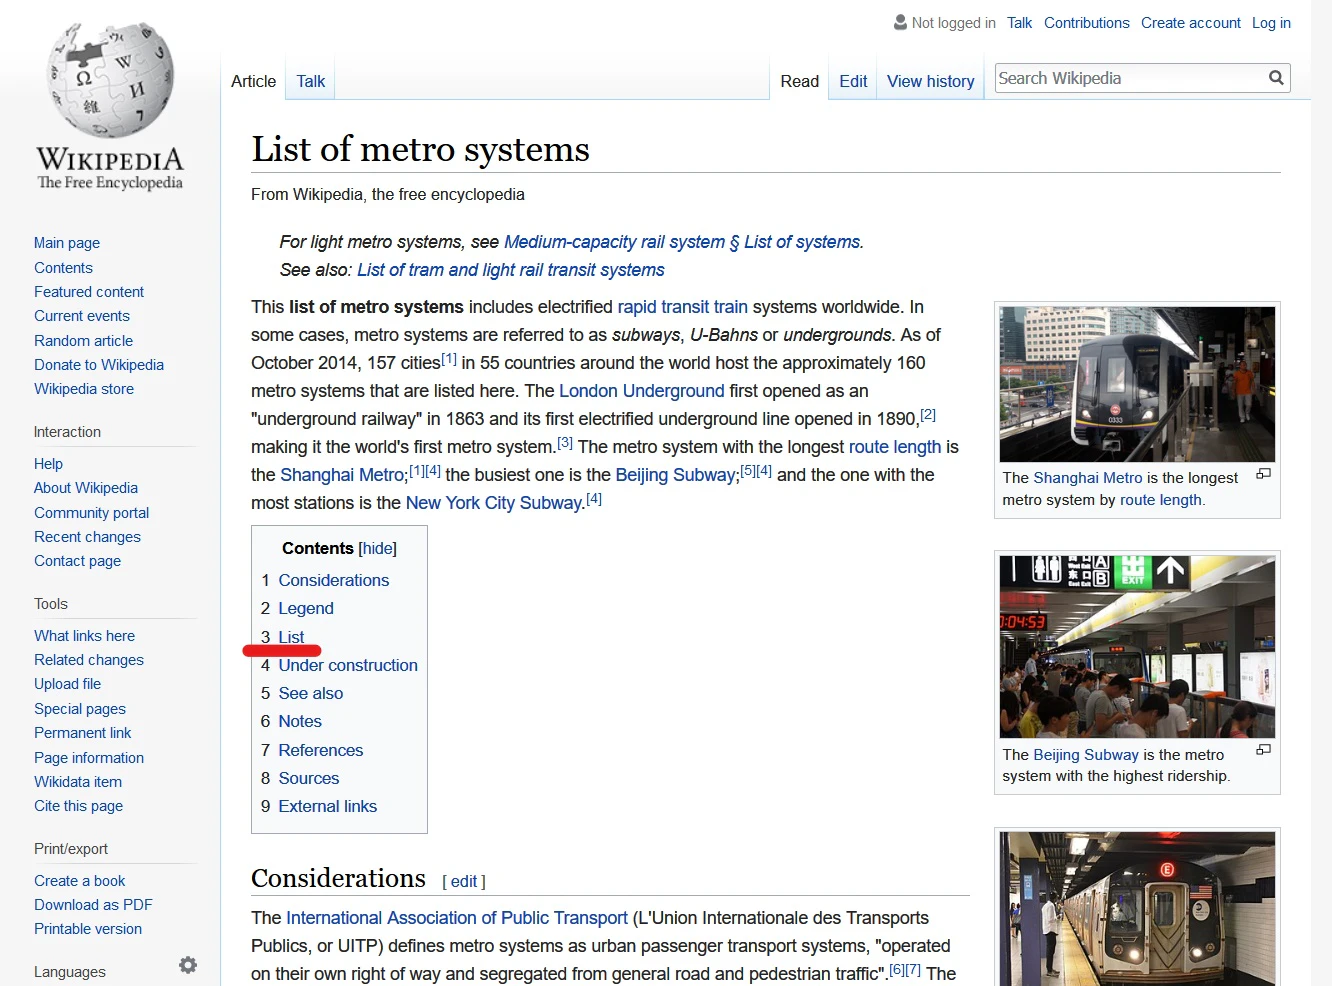Go to Main page in sidebar
Screen dimensions: 1332x986
pos(67,243)
